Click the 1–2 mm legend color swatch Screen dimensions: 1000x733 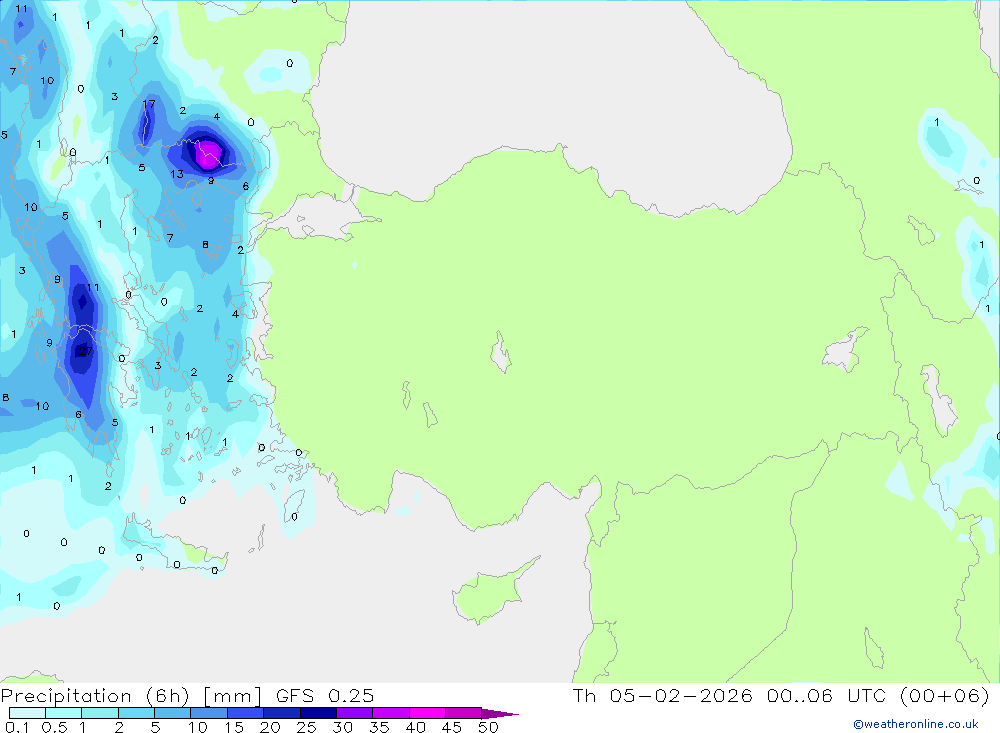[x=100, y=713]
